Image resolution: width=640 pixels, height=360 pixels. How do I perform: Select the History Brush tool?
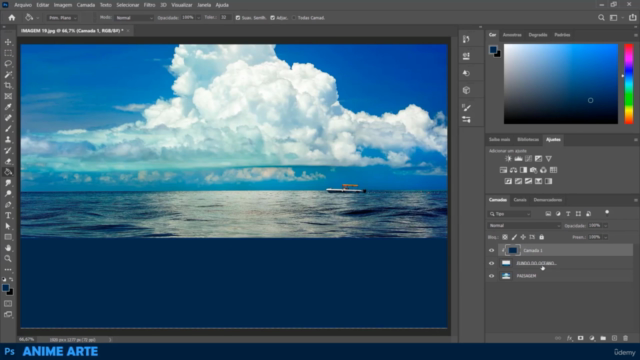[x=8, y=150]
